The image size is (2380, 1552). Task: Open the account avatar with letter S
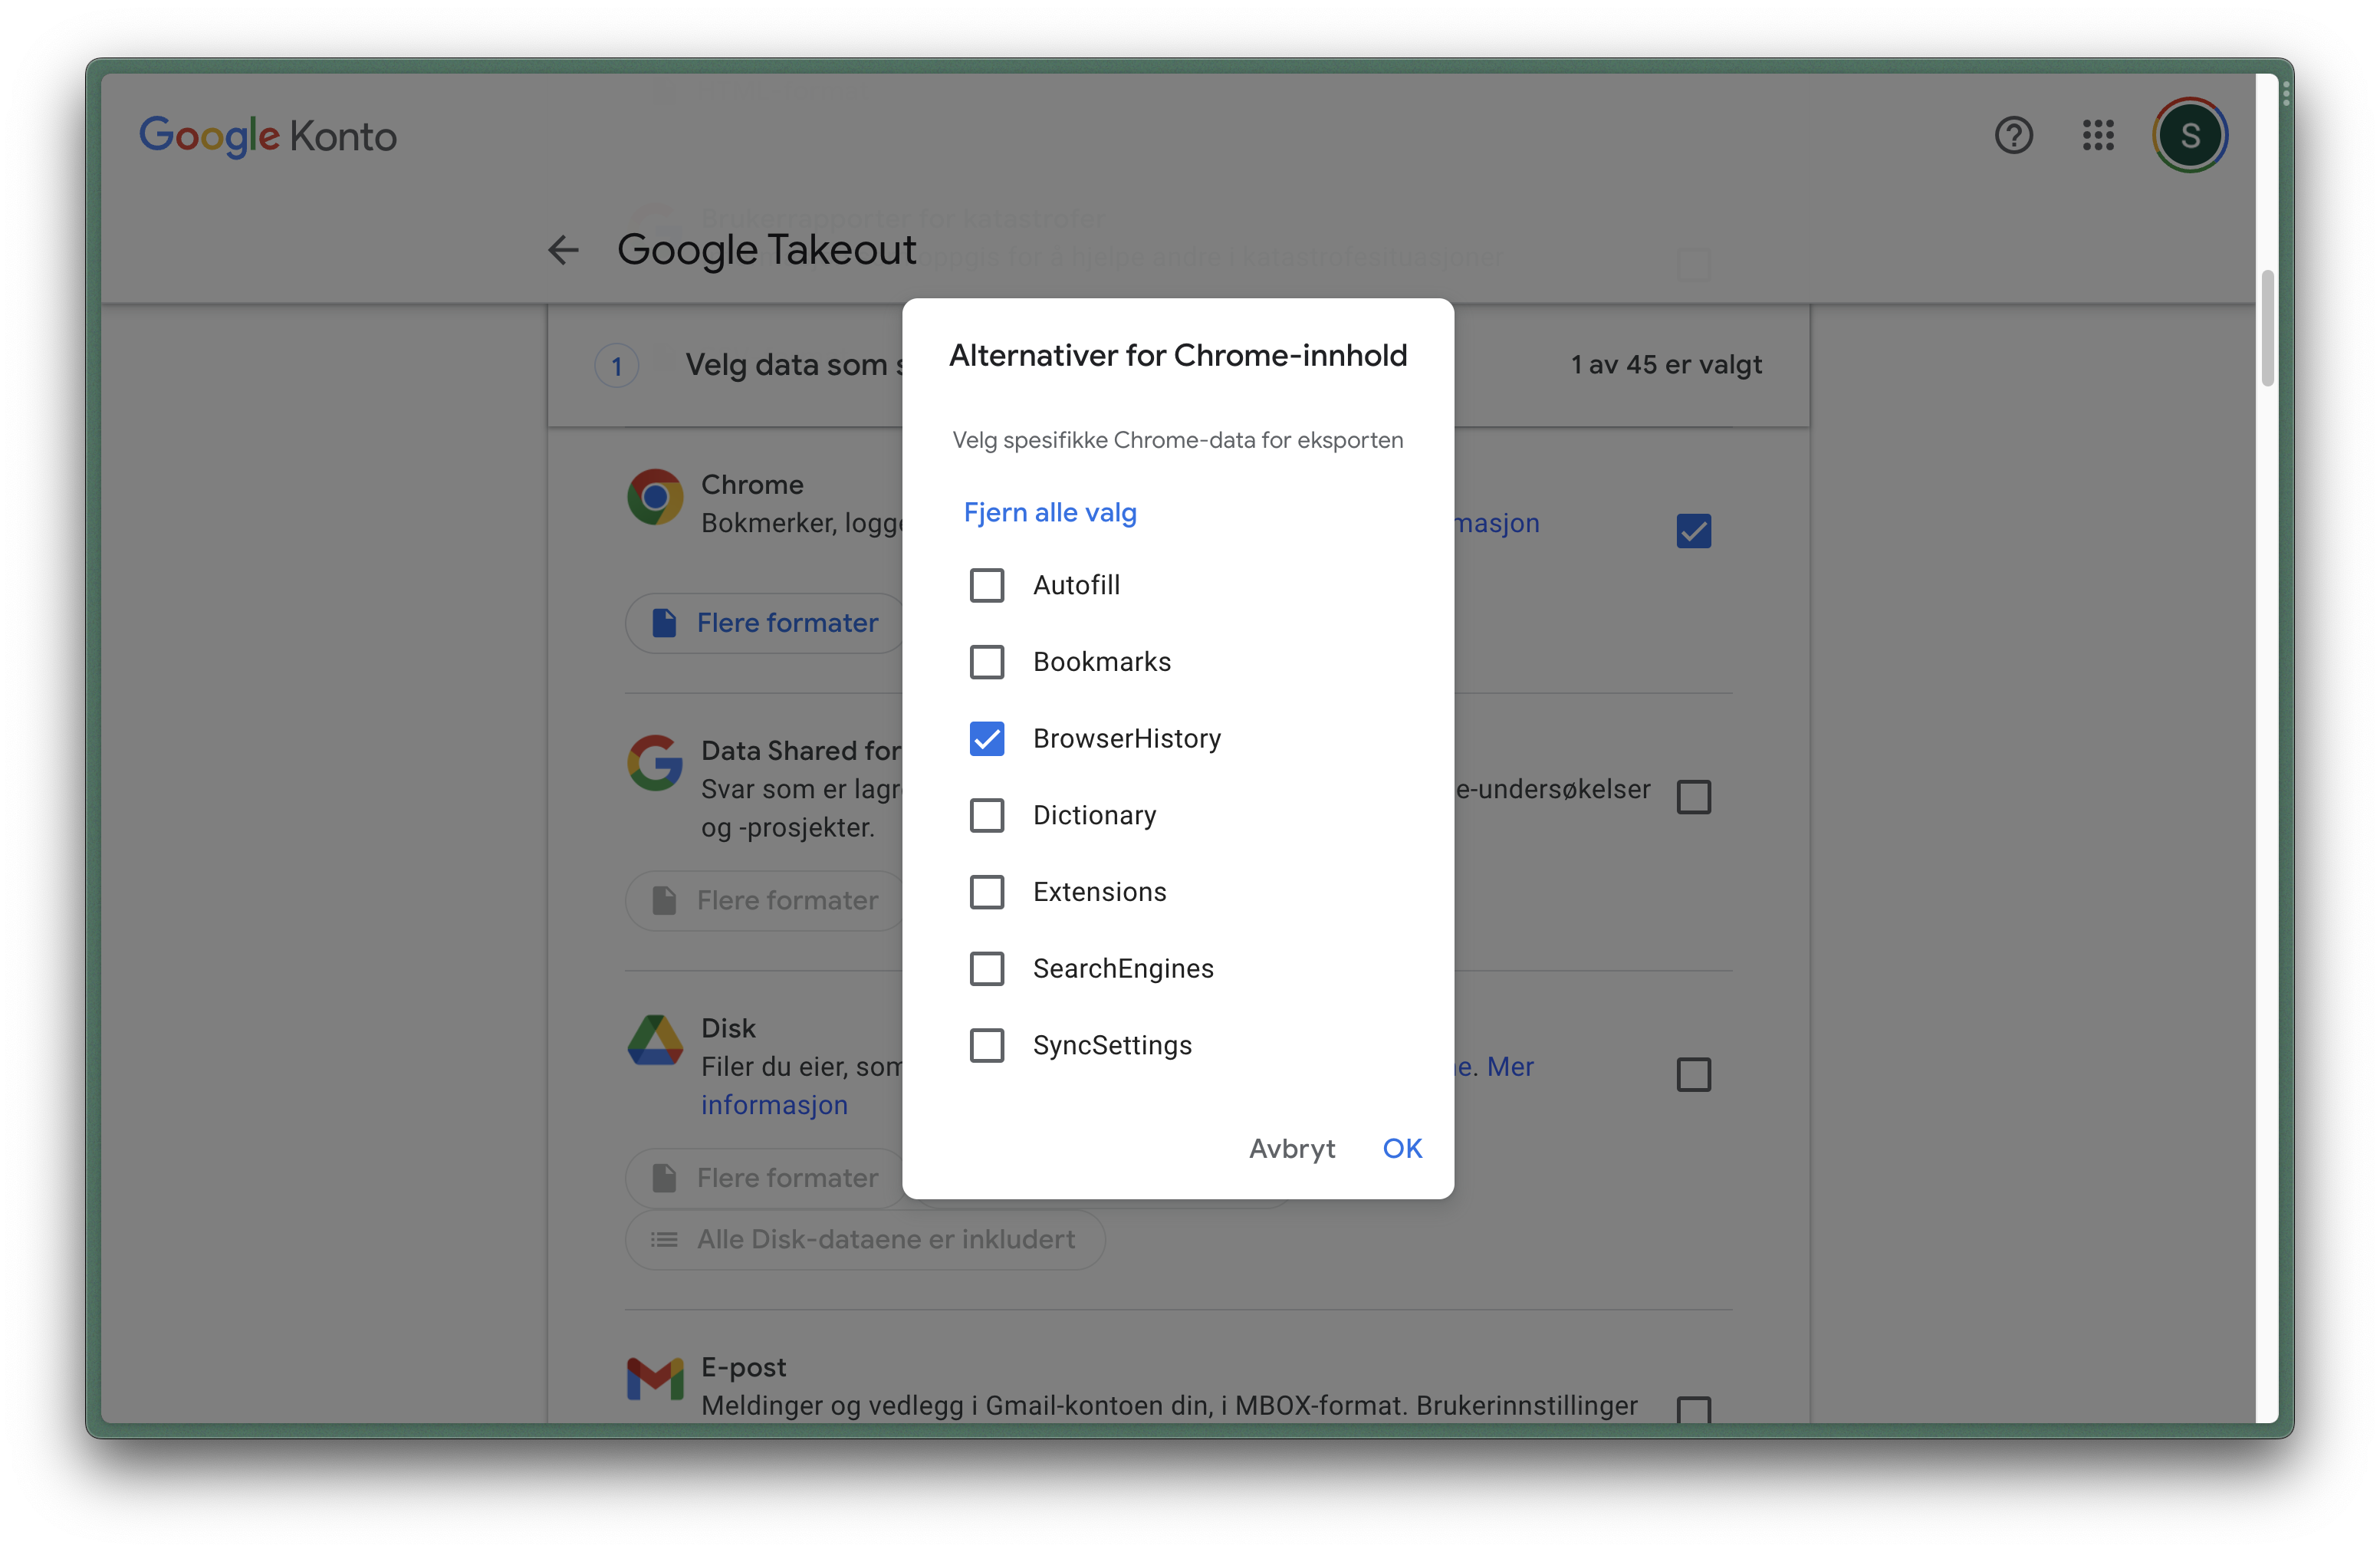point(2190,135)
